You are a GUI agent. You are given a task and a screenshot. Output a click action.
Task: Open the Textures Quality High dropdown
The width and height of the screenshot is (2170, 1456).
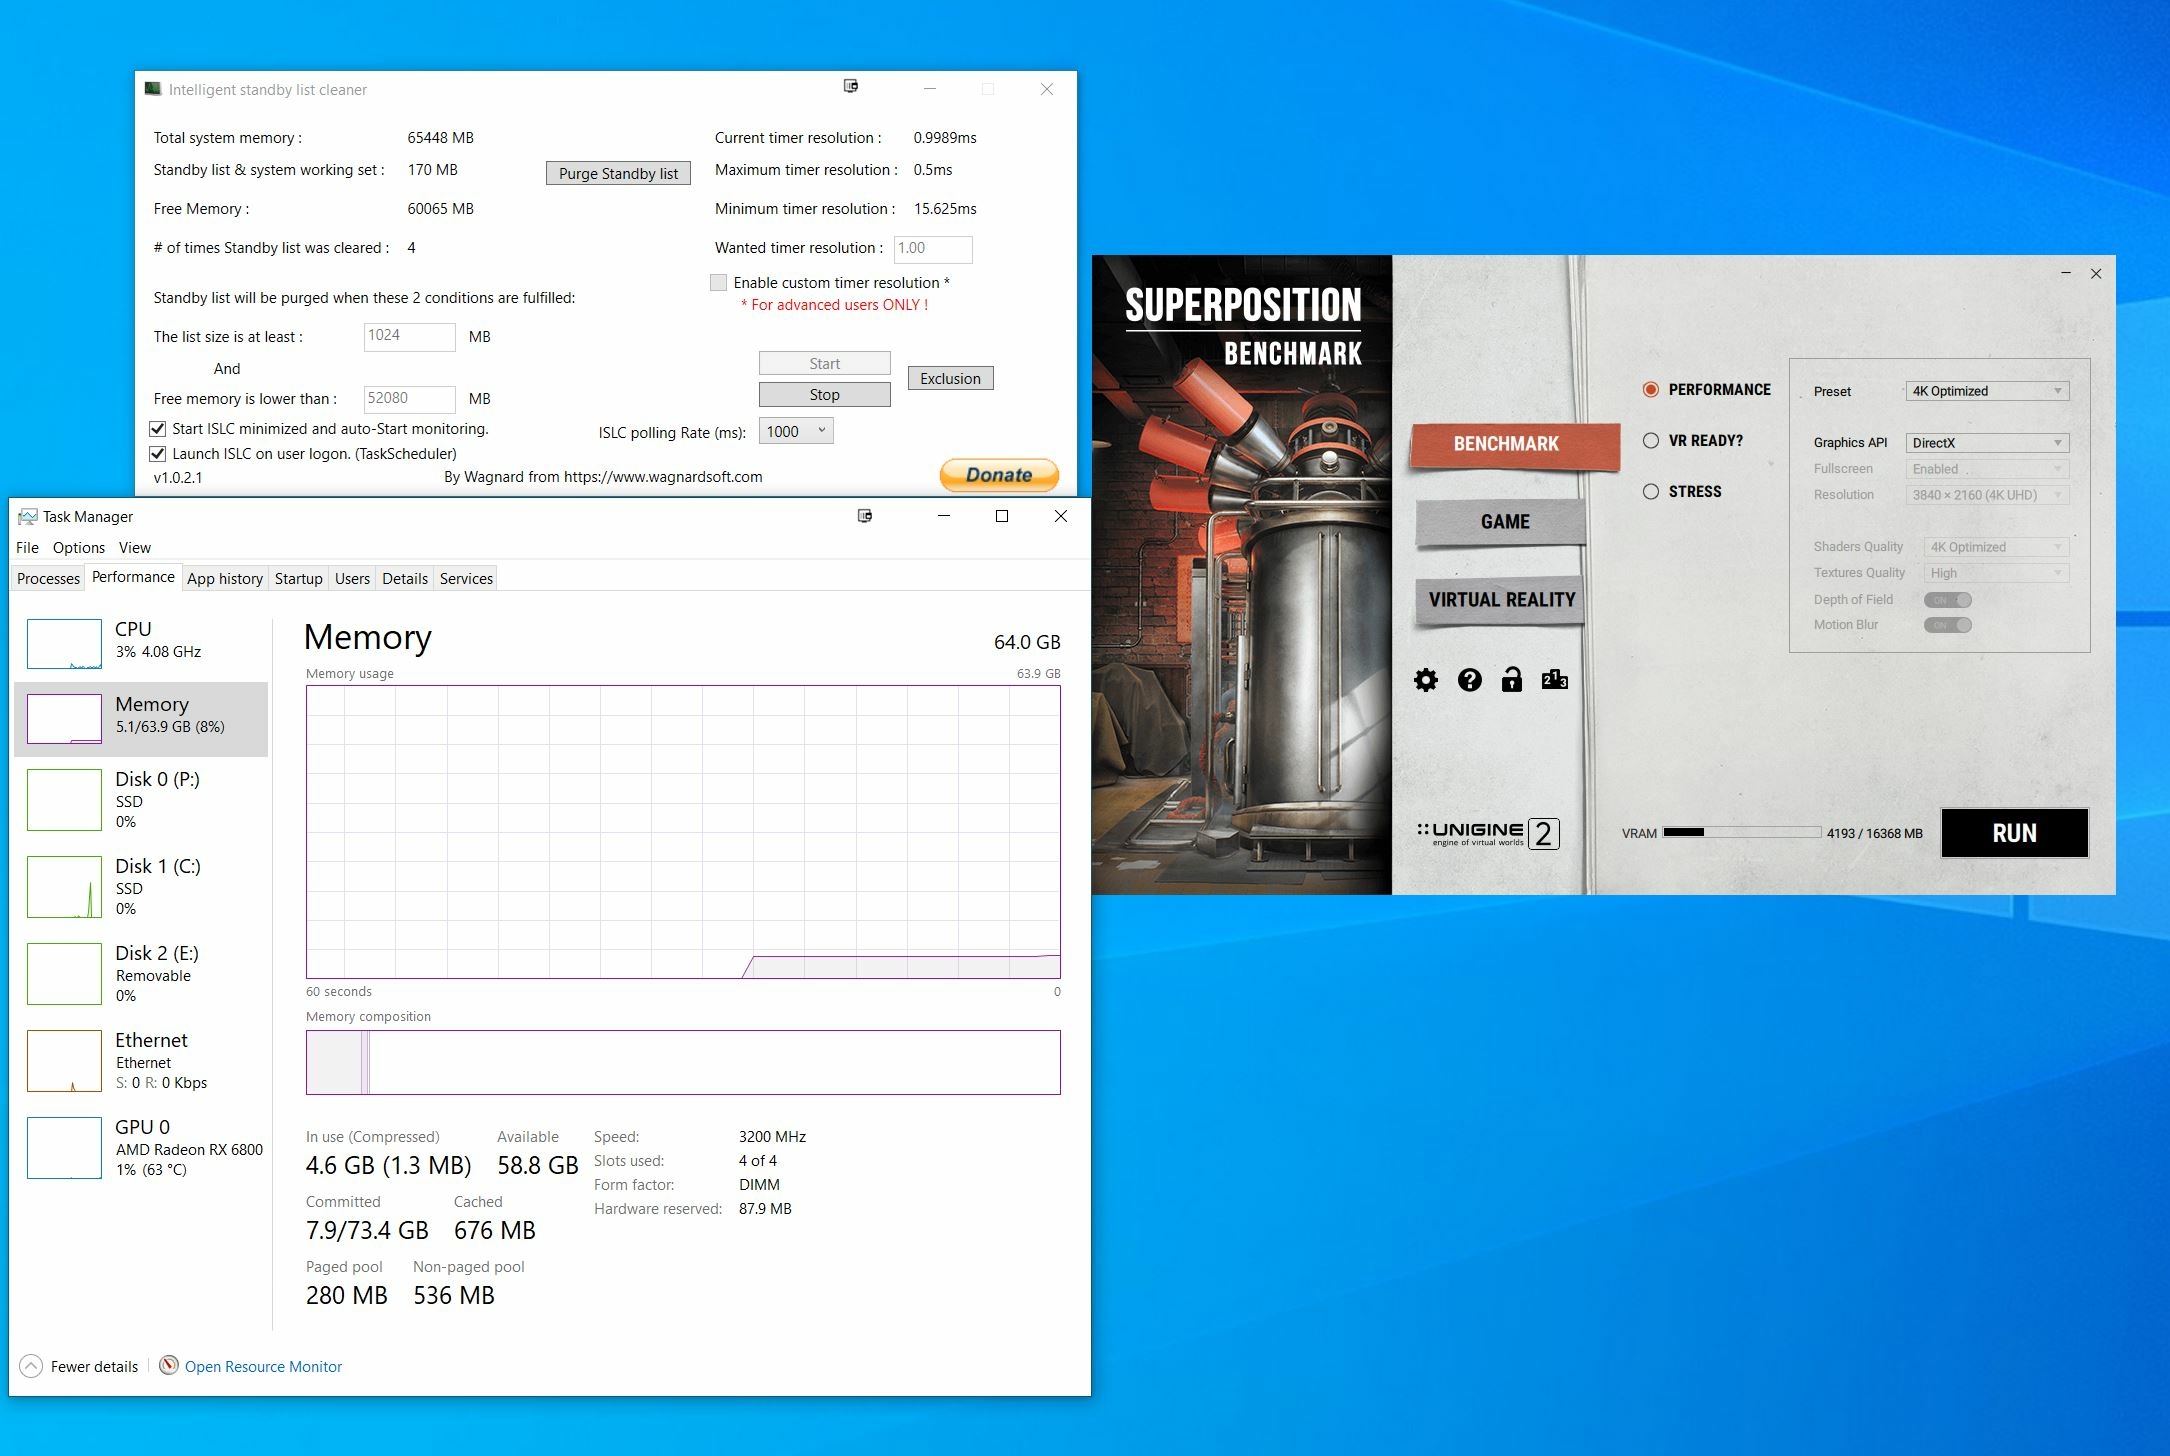tap(1996, 573)
